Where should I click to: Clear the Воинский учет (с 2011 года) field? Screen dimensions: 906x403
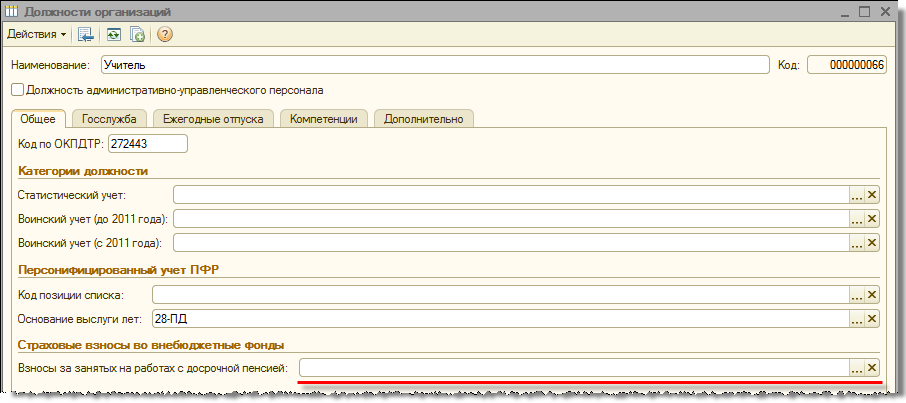tap(872, 243)
